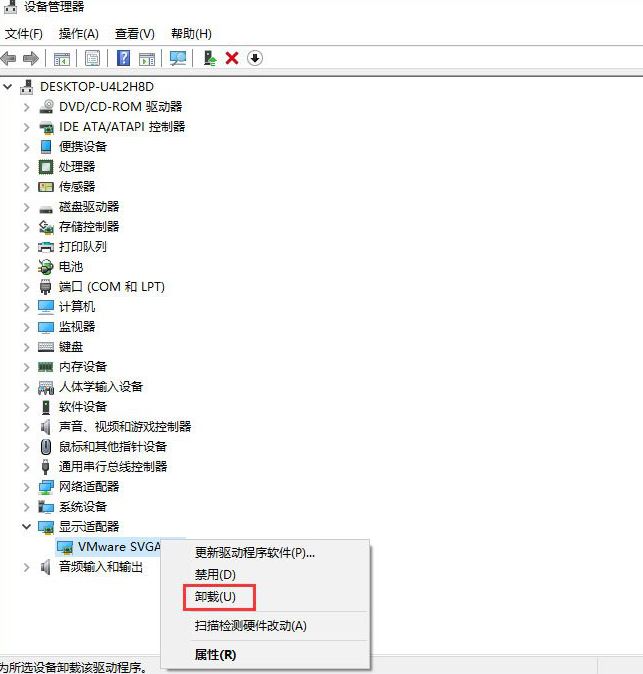Click the 声音、视频和游戏控制器 speaker icon

coord(46,426)
